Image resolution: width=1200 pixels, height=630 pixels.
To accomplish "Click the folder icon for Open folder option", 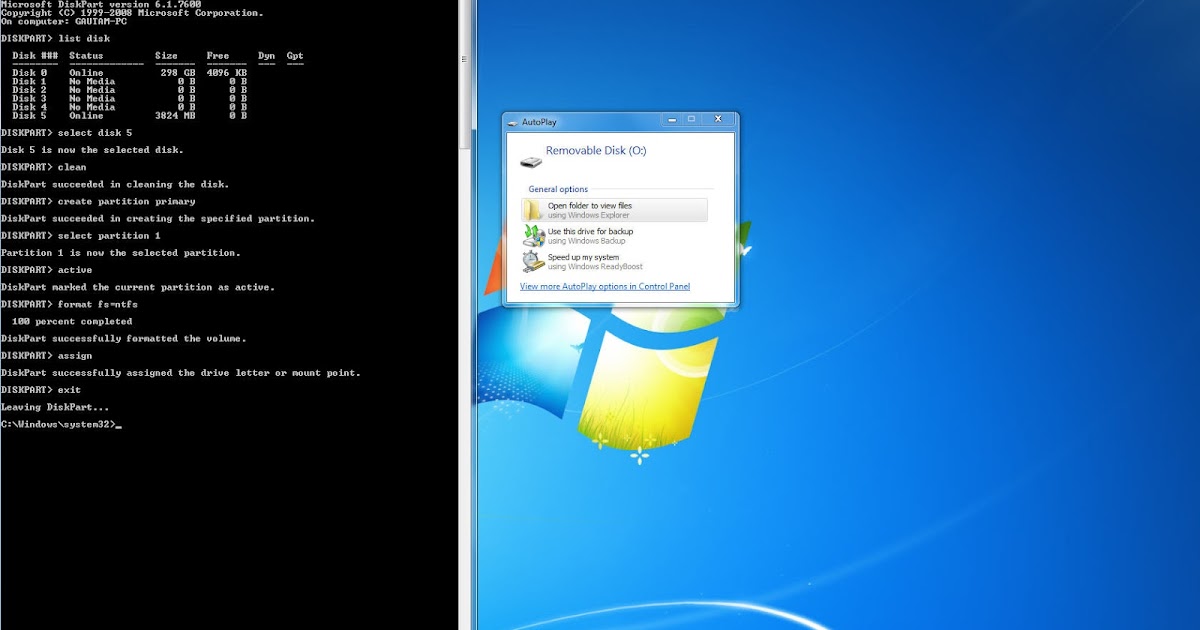I will pos(533,210).
